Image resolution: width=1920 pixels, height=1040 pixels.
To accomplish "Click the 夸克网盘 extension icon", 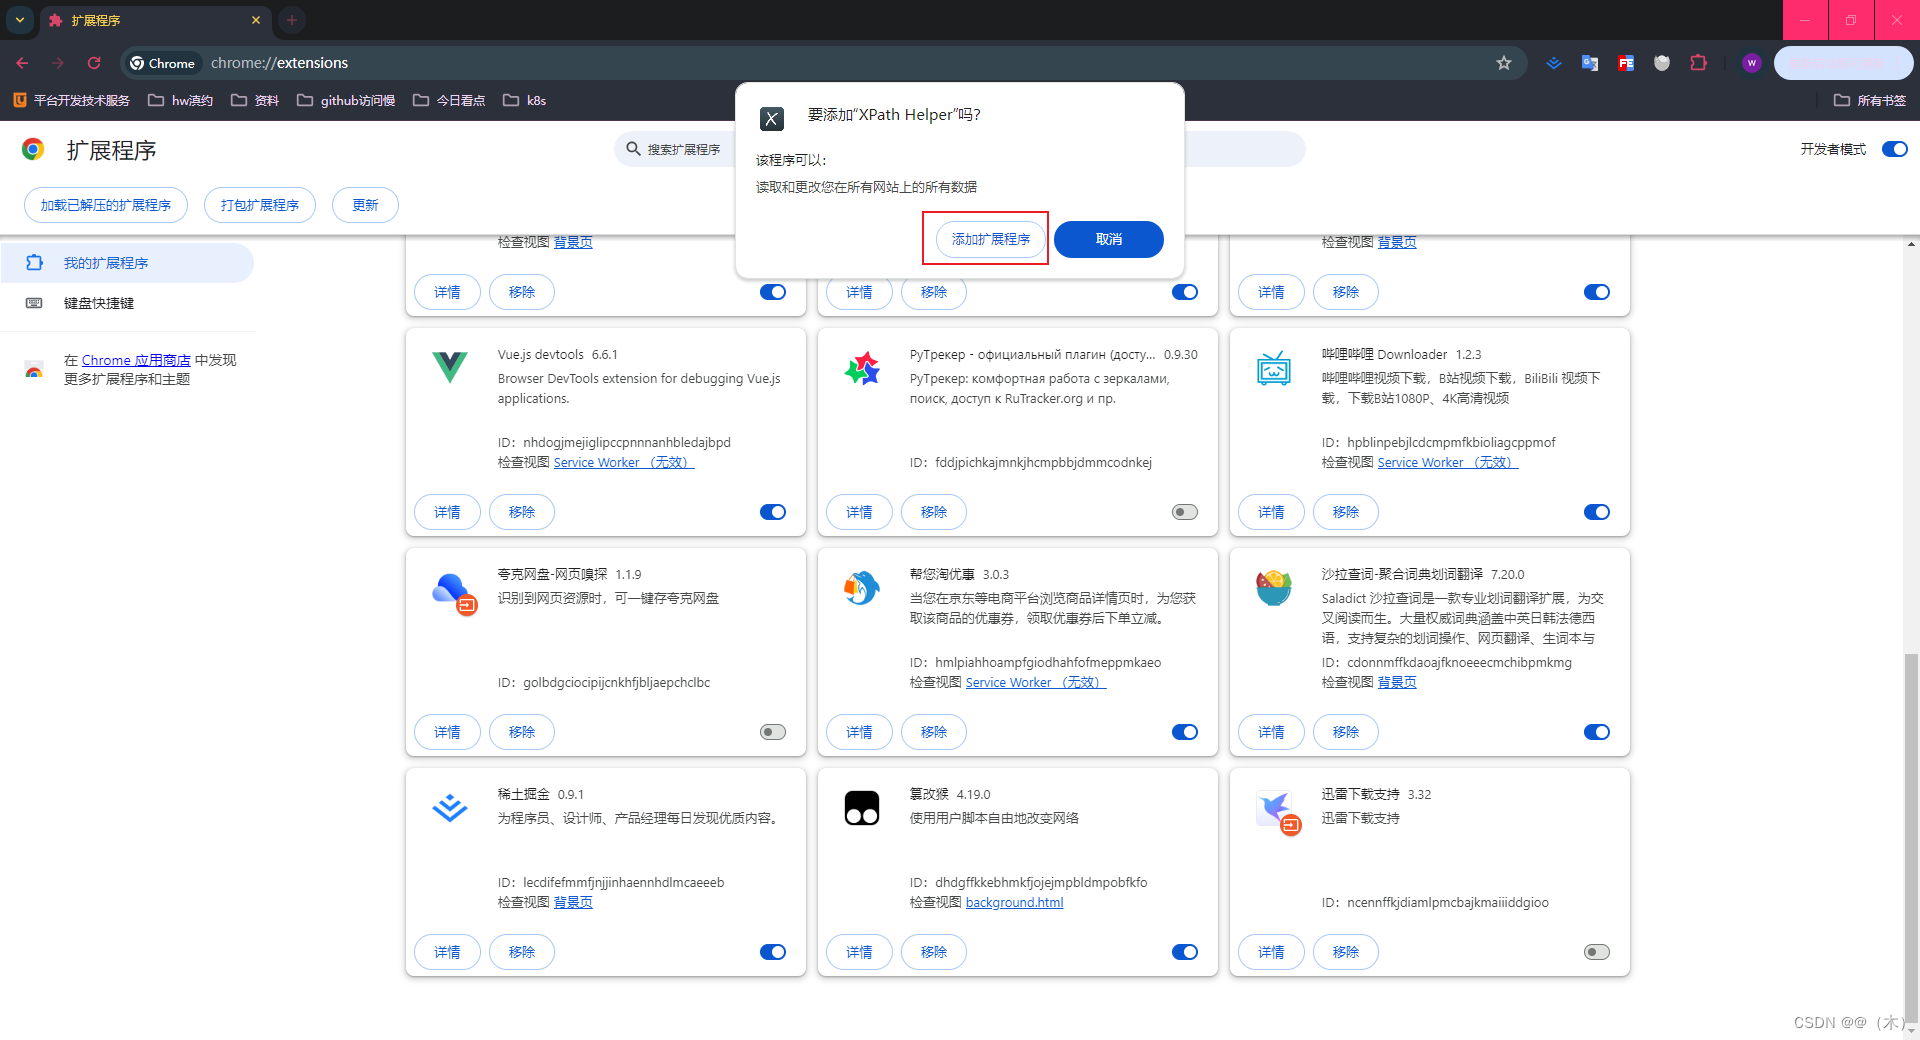I will tap(453, 592).
